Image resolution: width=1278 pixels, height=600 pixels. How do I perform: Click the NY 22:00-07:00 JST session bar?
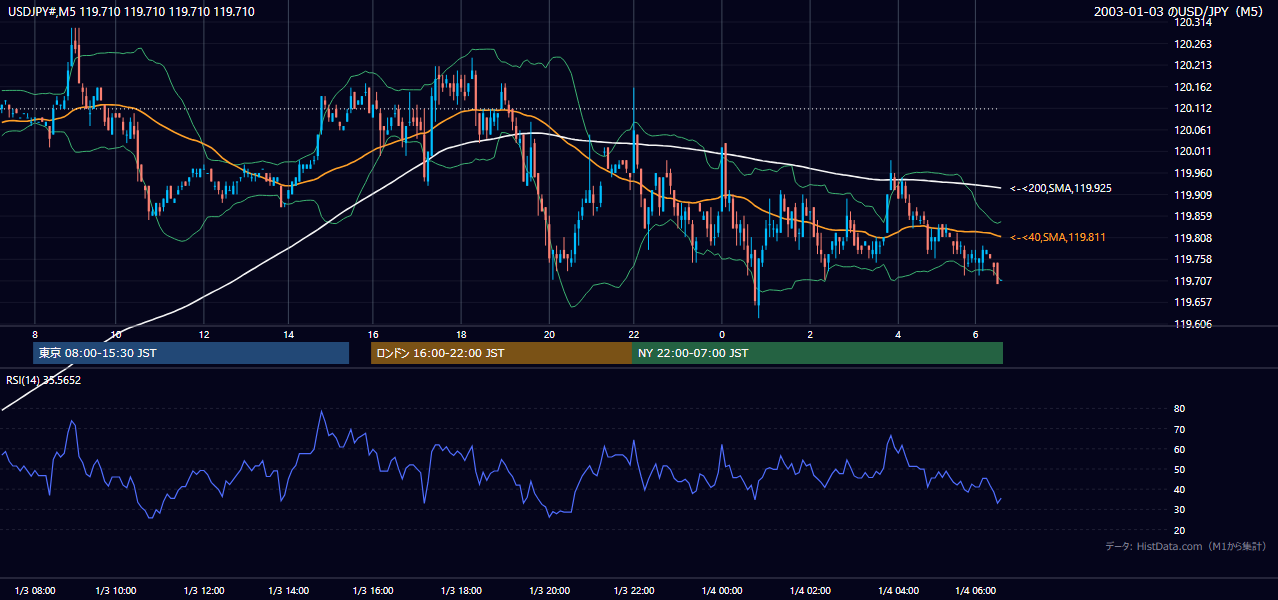click(x=817, y=353)
